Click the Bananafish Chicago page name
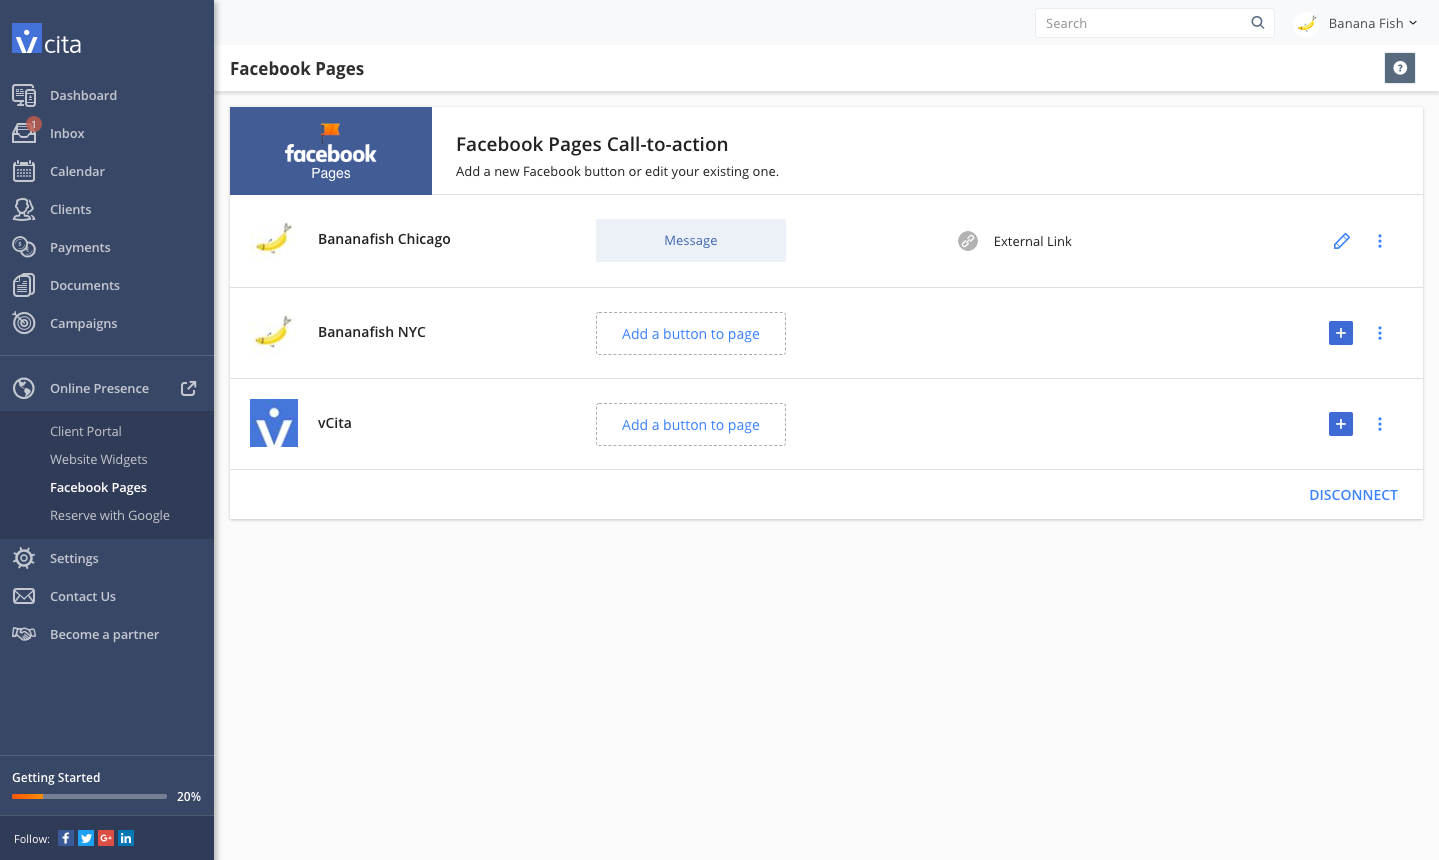Image resolution: width=1439 pixels, height=860 pixels. click(384, 239)
